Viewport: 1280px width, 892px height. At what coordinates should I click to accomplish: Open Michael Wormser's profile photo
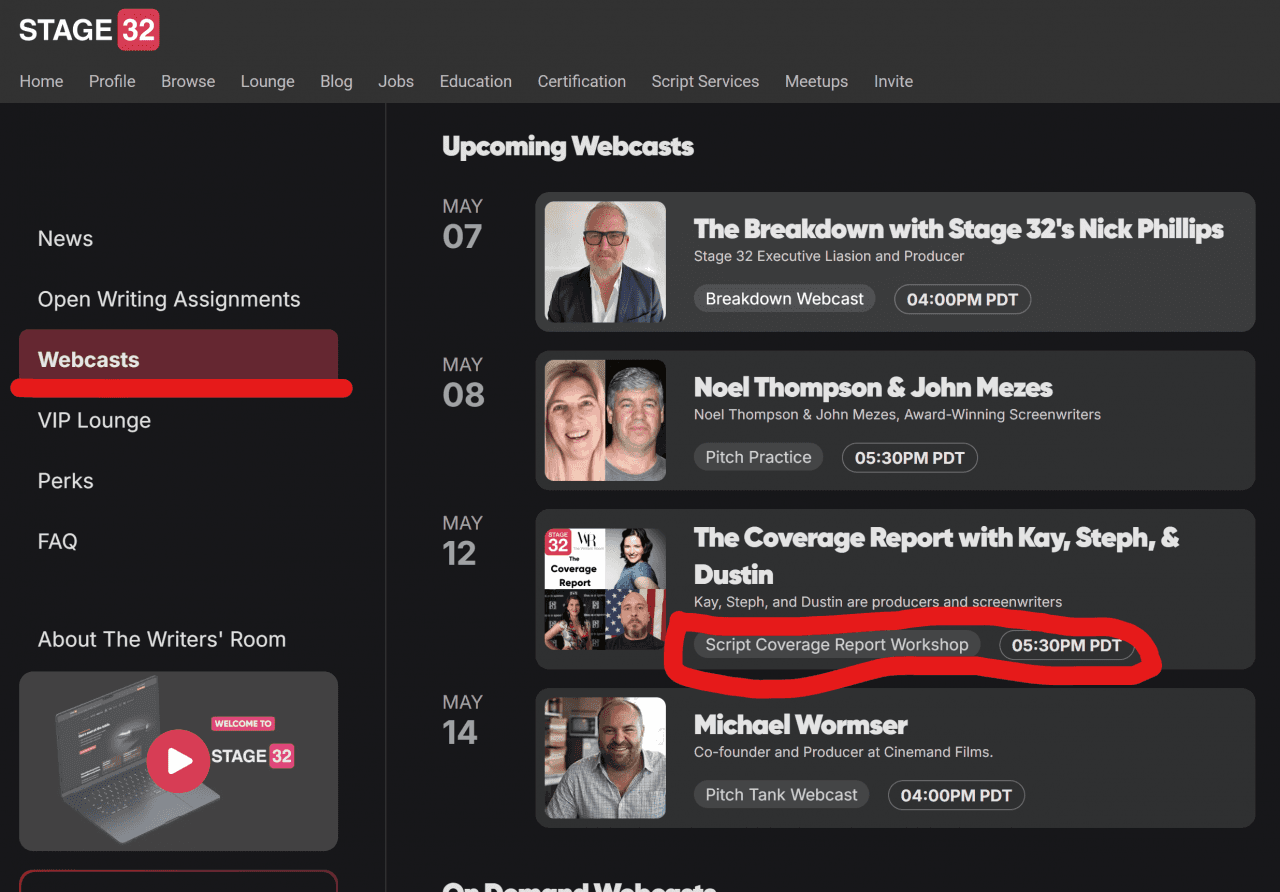pos(605,758)
